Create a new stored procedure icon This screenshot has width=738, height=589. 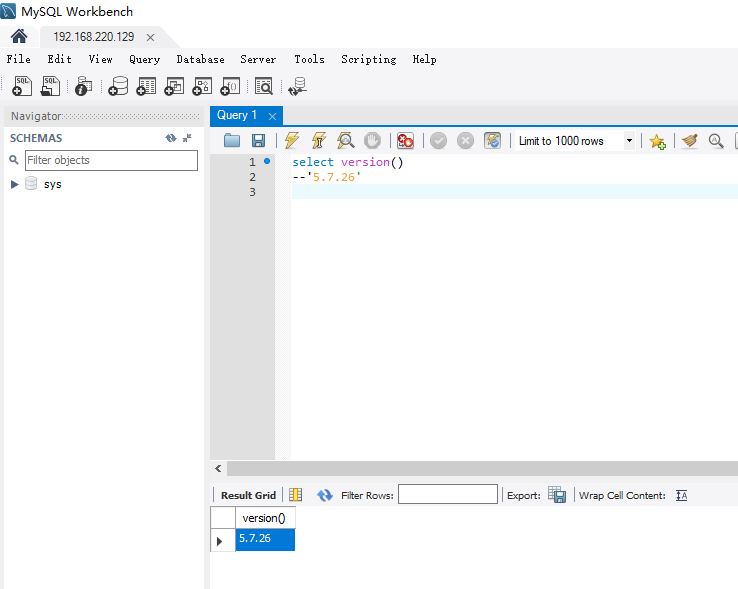202,86
